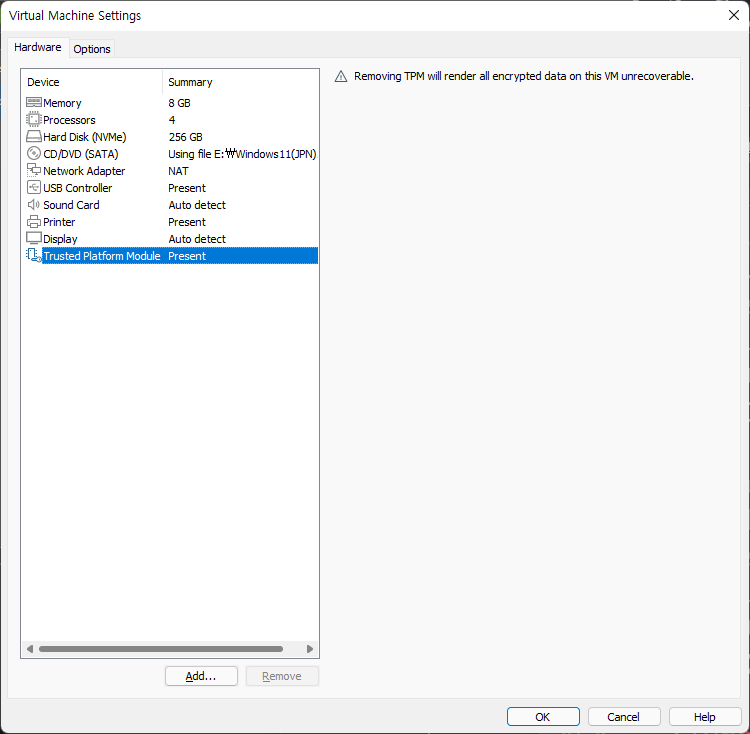Screen dimensions: 750x734
Task: Select the Display row label
Action: point(60,239)
